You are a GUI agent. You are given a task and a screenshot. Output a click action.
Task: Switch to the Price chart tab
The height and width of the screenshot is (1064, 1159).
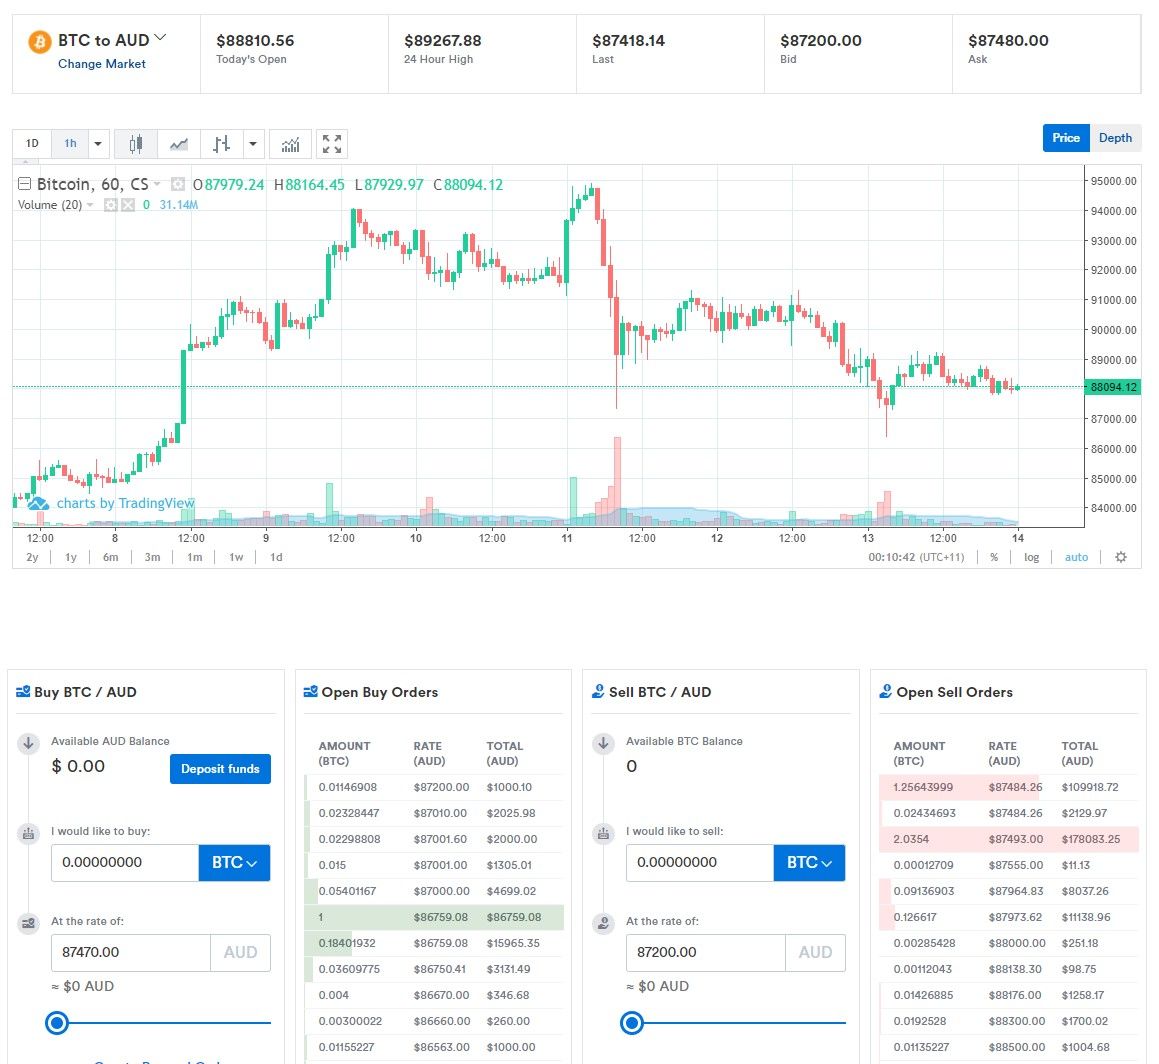(x=1066, y=138)
